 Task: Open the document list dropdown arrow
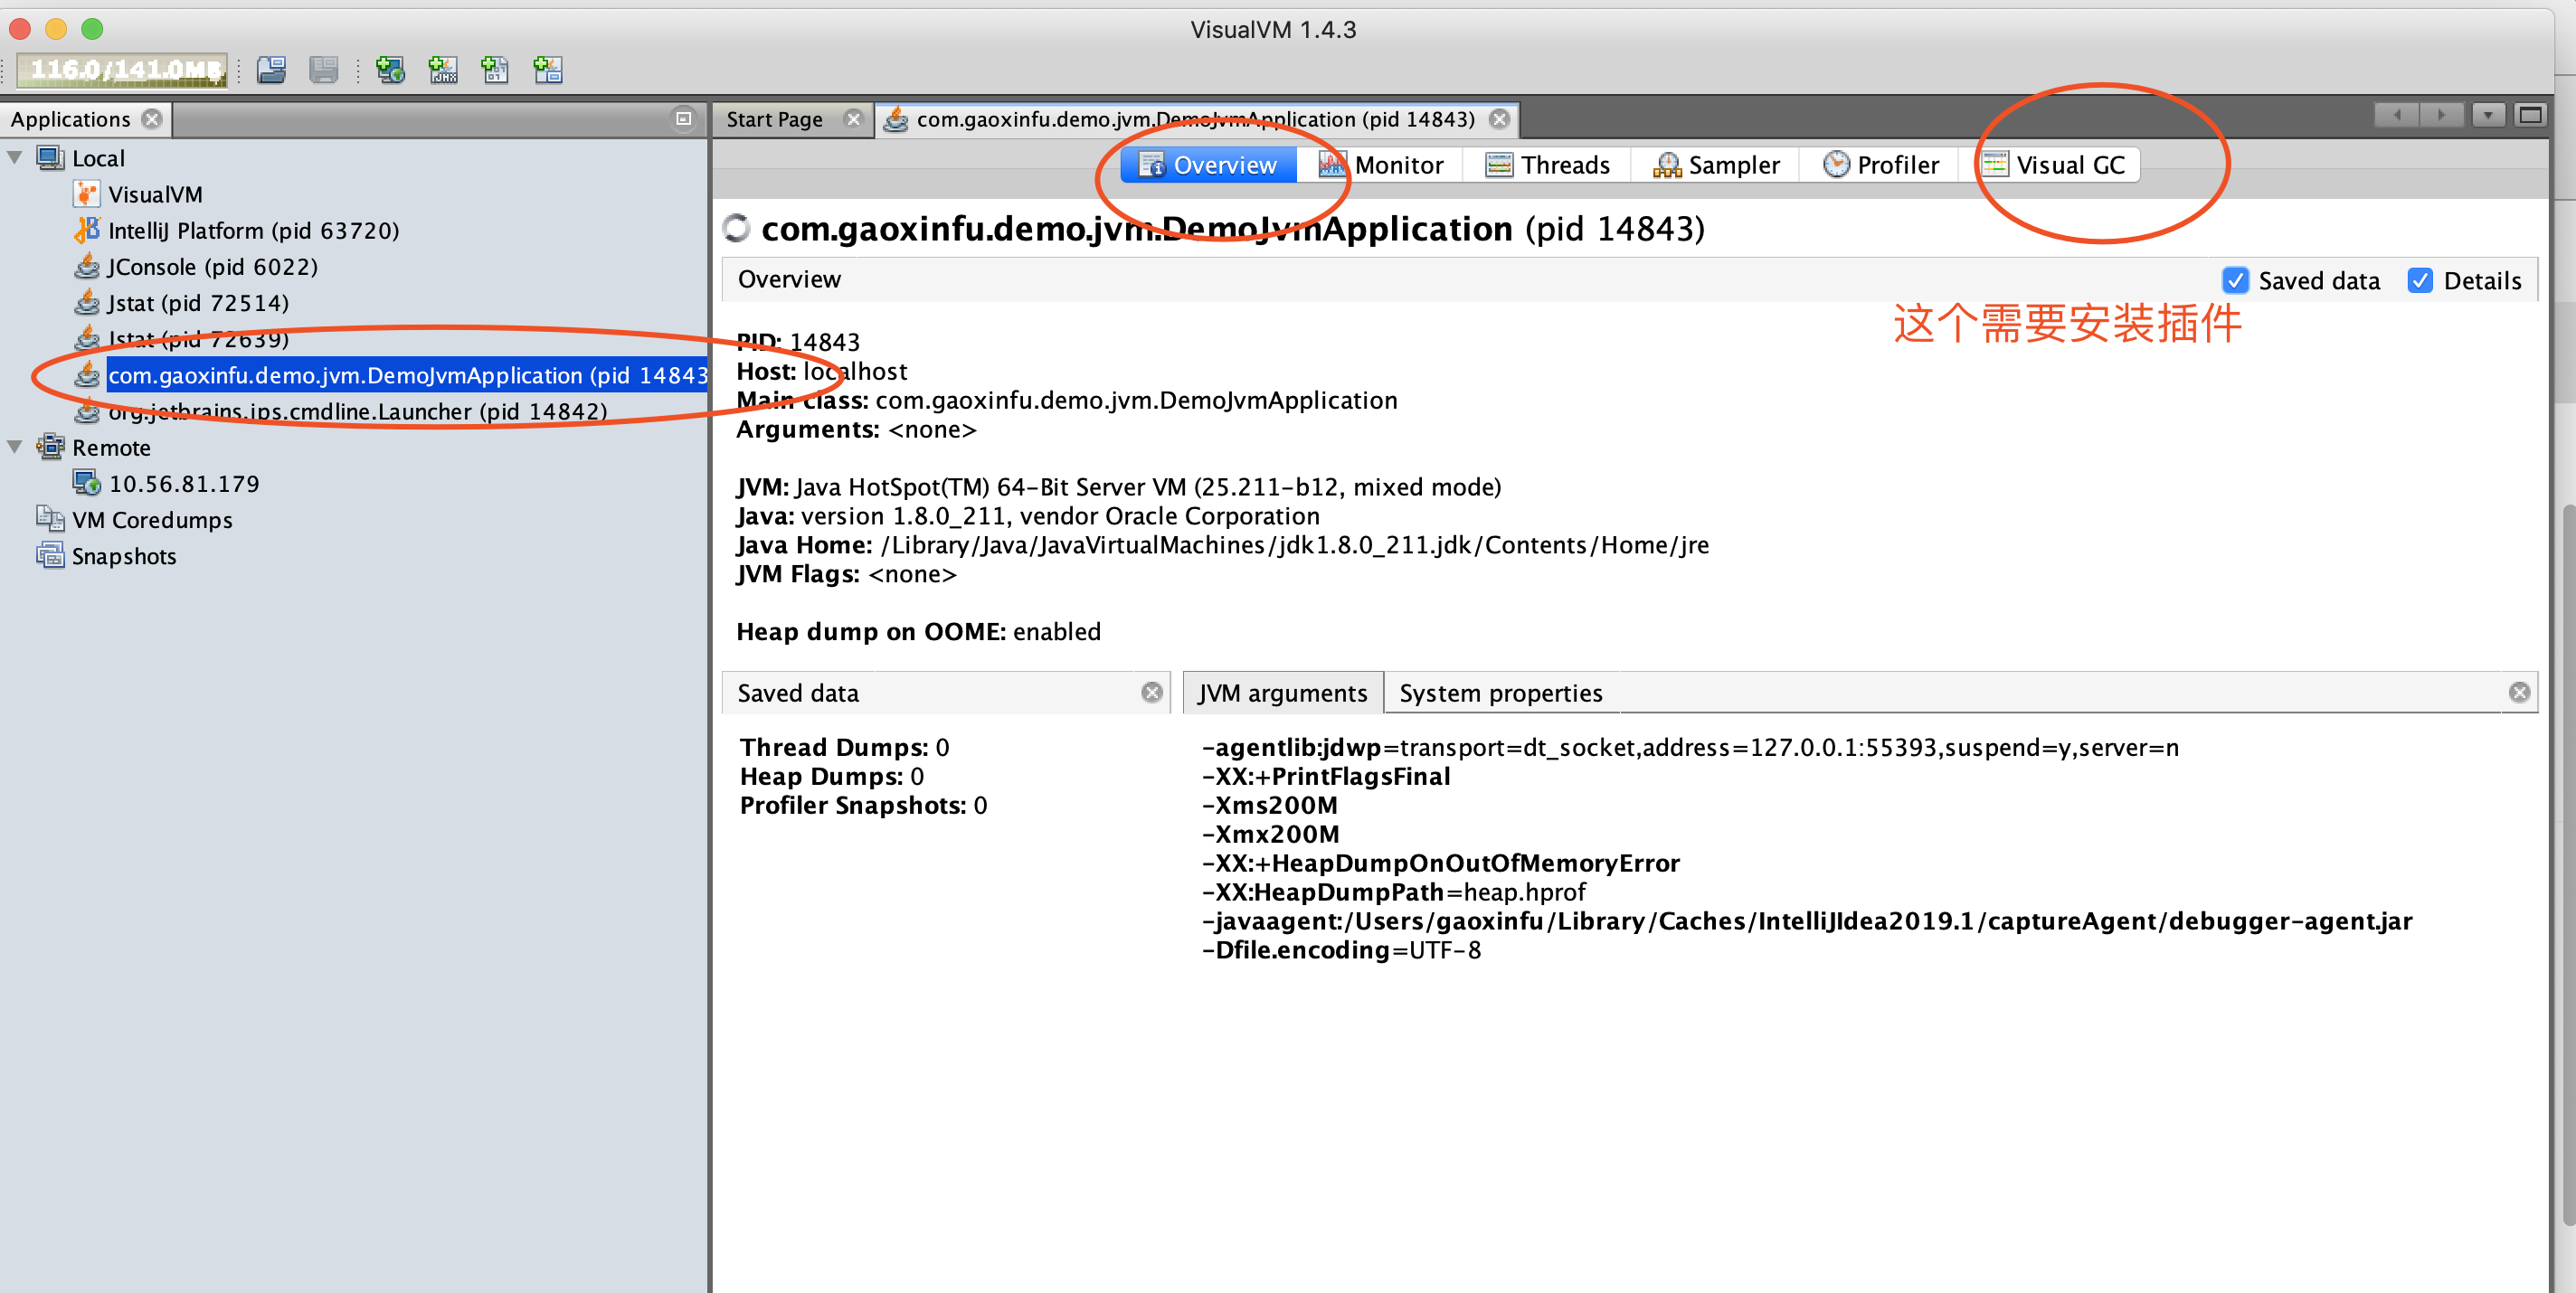click(x=2487, y=115)
